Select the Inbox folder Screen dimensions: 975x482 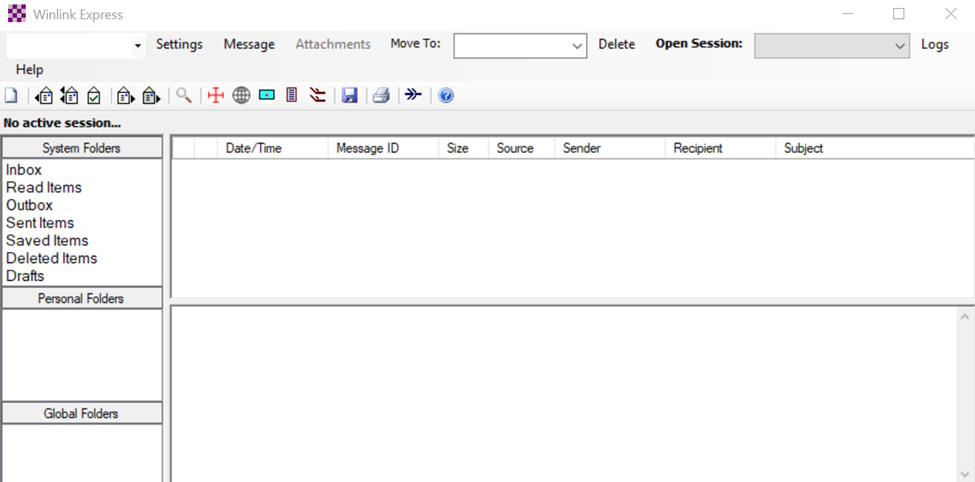24,170
